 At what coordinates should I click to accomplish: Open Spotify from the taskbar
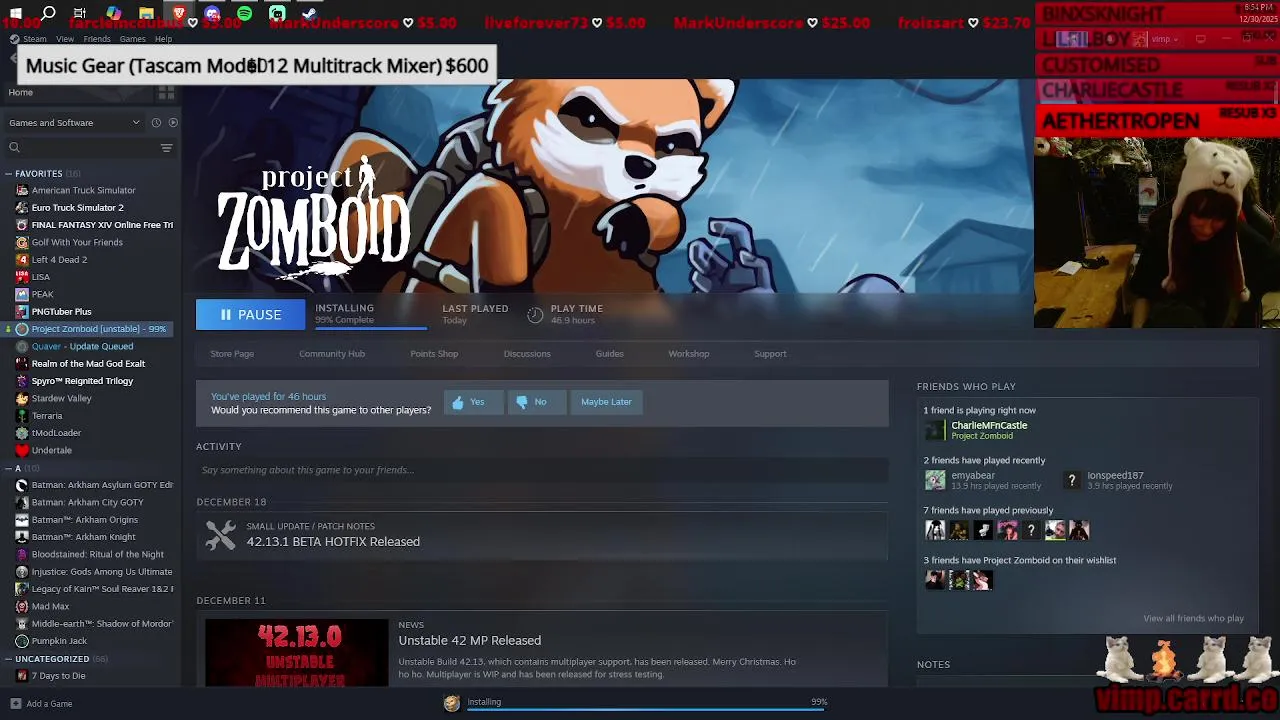(x=244, y=13)
